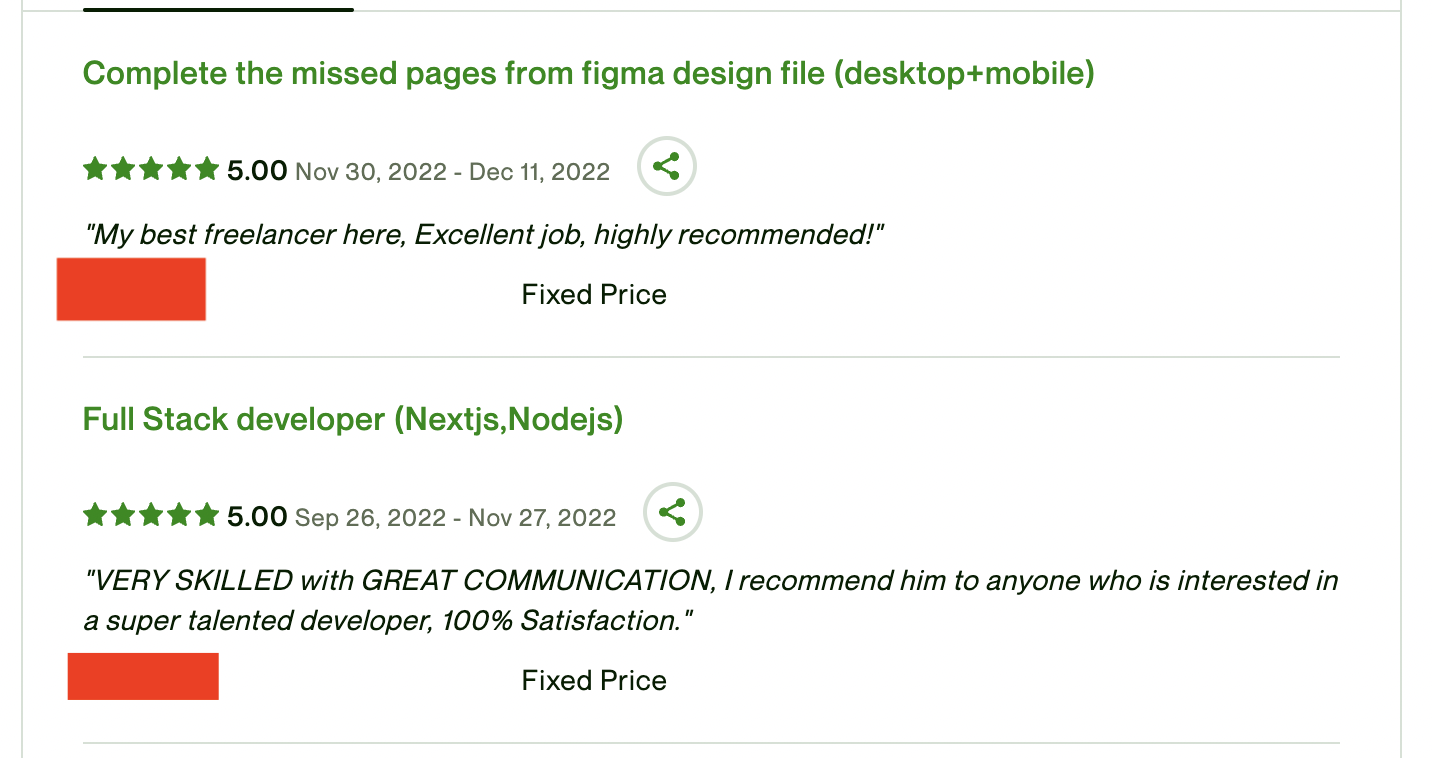
Task: Click middle star of Full Stack rating
Action: 151,515
